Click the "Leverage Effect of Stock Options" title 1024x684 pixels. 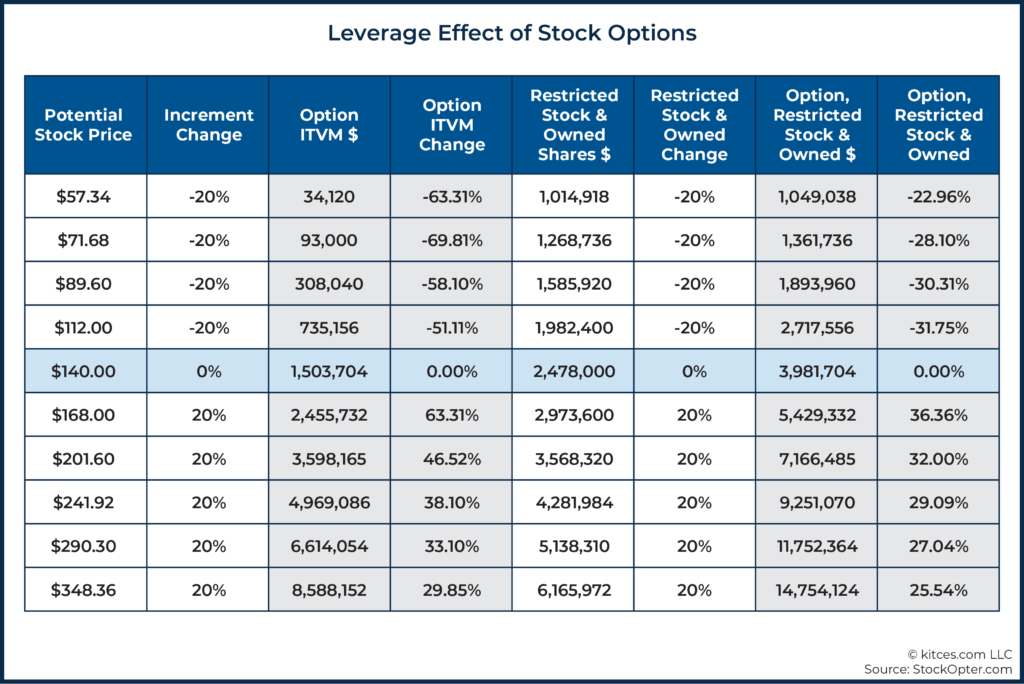point(512,33)
